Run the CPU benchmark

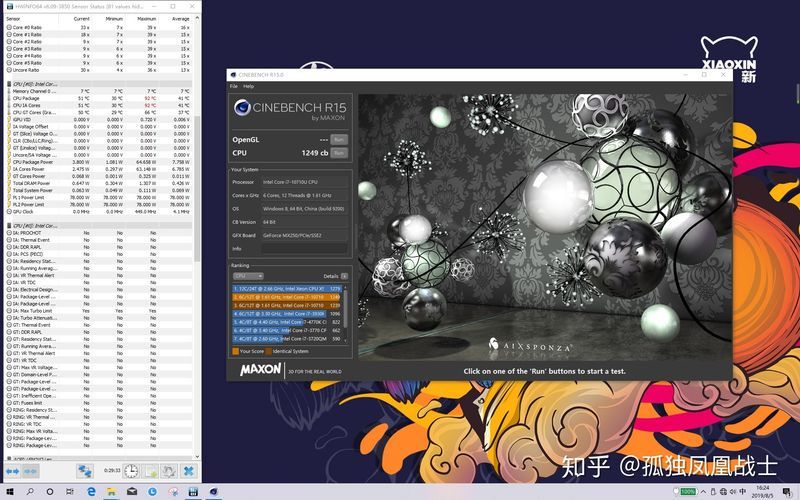[x=339, y=153]
